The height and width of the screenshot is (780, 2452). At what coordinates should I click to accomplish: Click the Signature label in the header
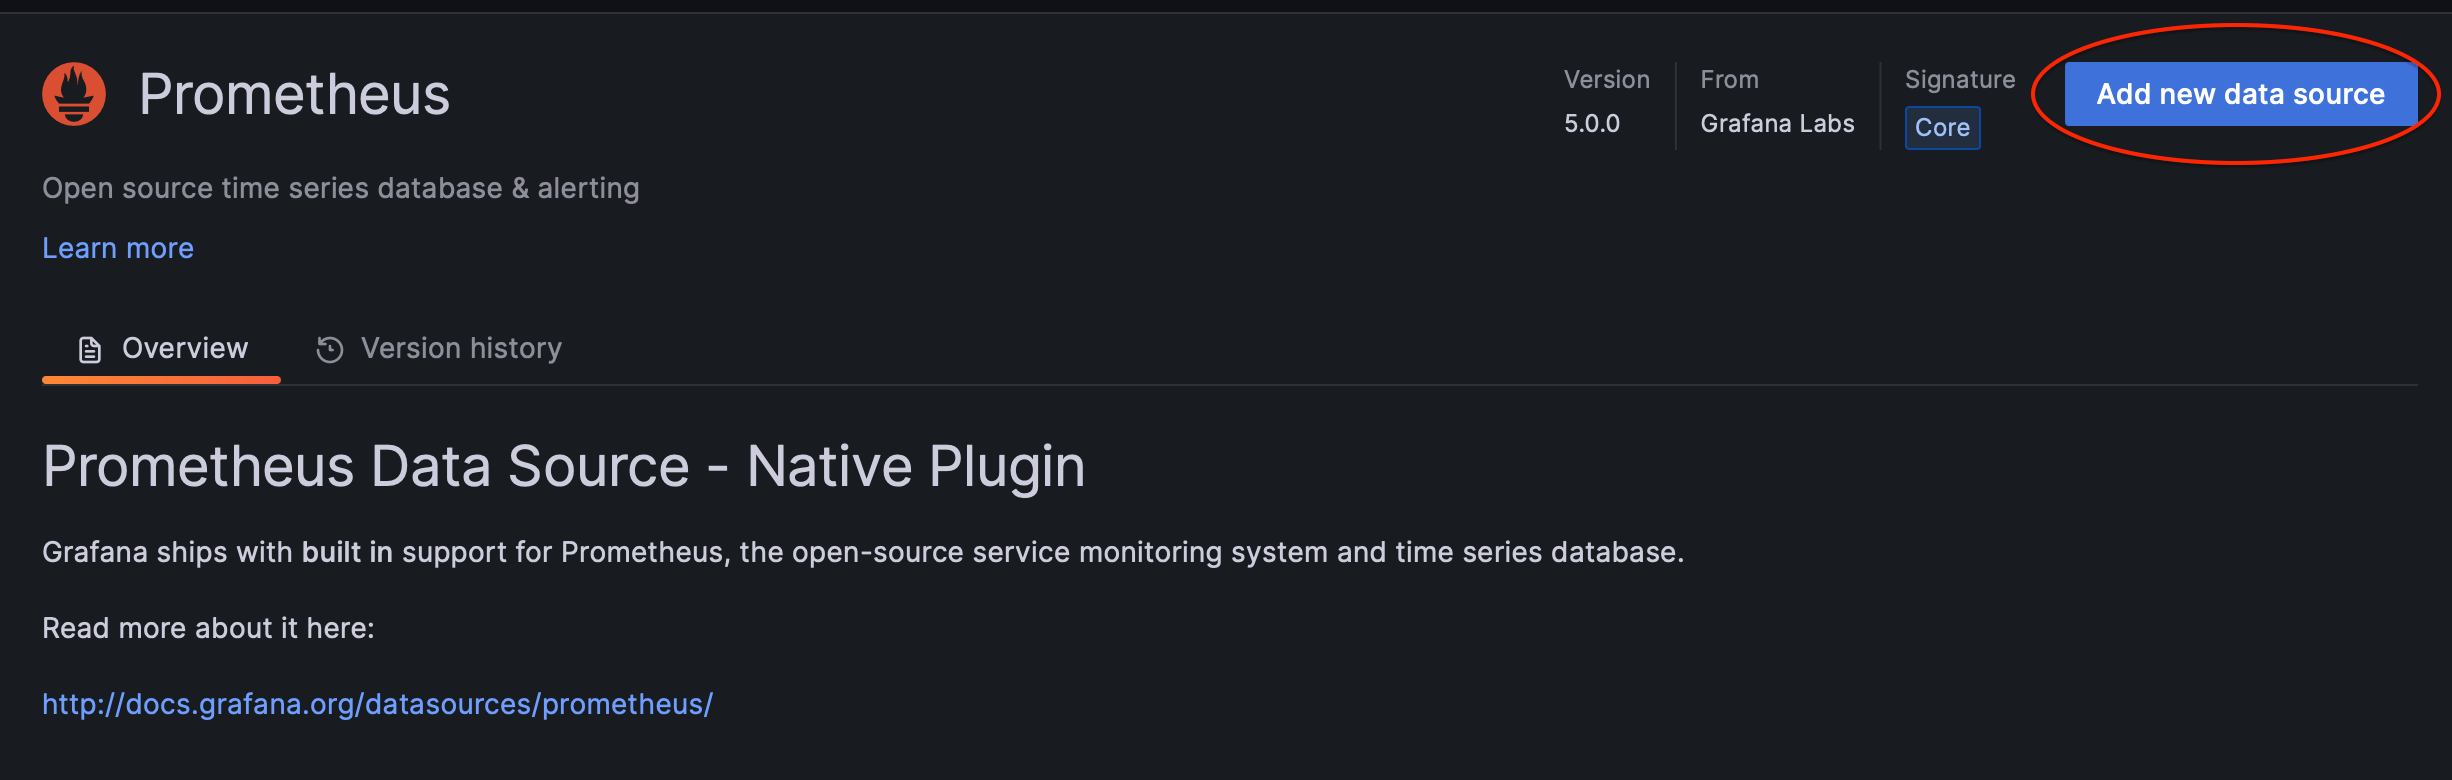(1959, 80)
